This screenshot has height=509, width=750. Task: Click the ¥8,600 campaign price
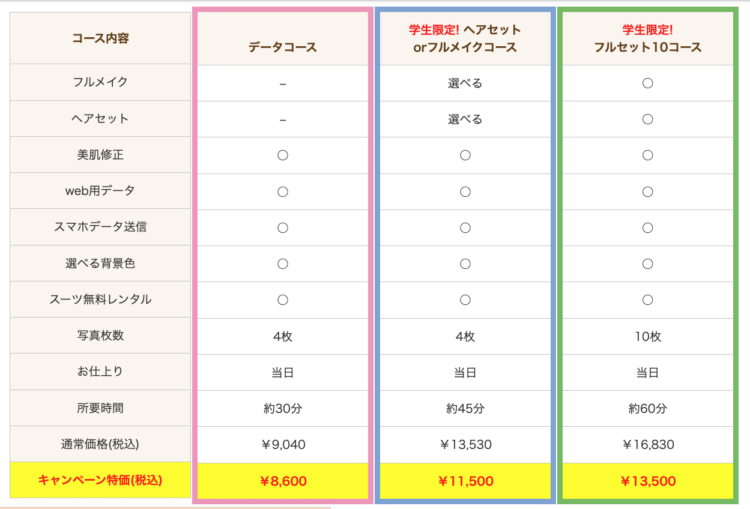coord(283,481)
